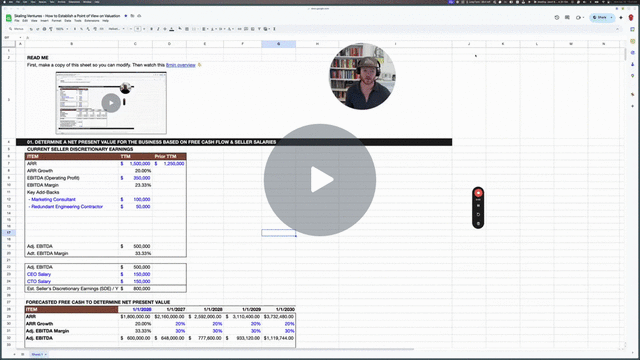This screenshot has height=360, width=640.
Task: Open the Data menu
Action: (68, 20)
